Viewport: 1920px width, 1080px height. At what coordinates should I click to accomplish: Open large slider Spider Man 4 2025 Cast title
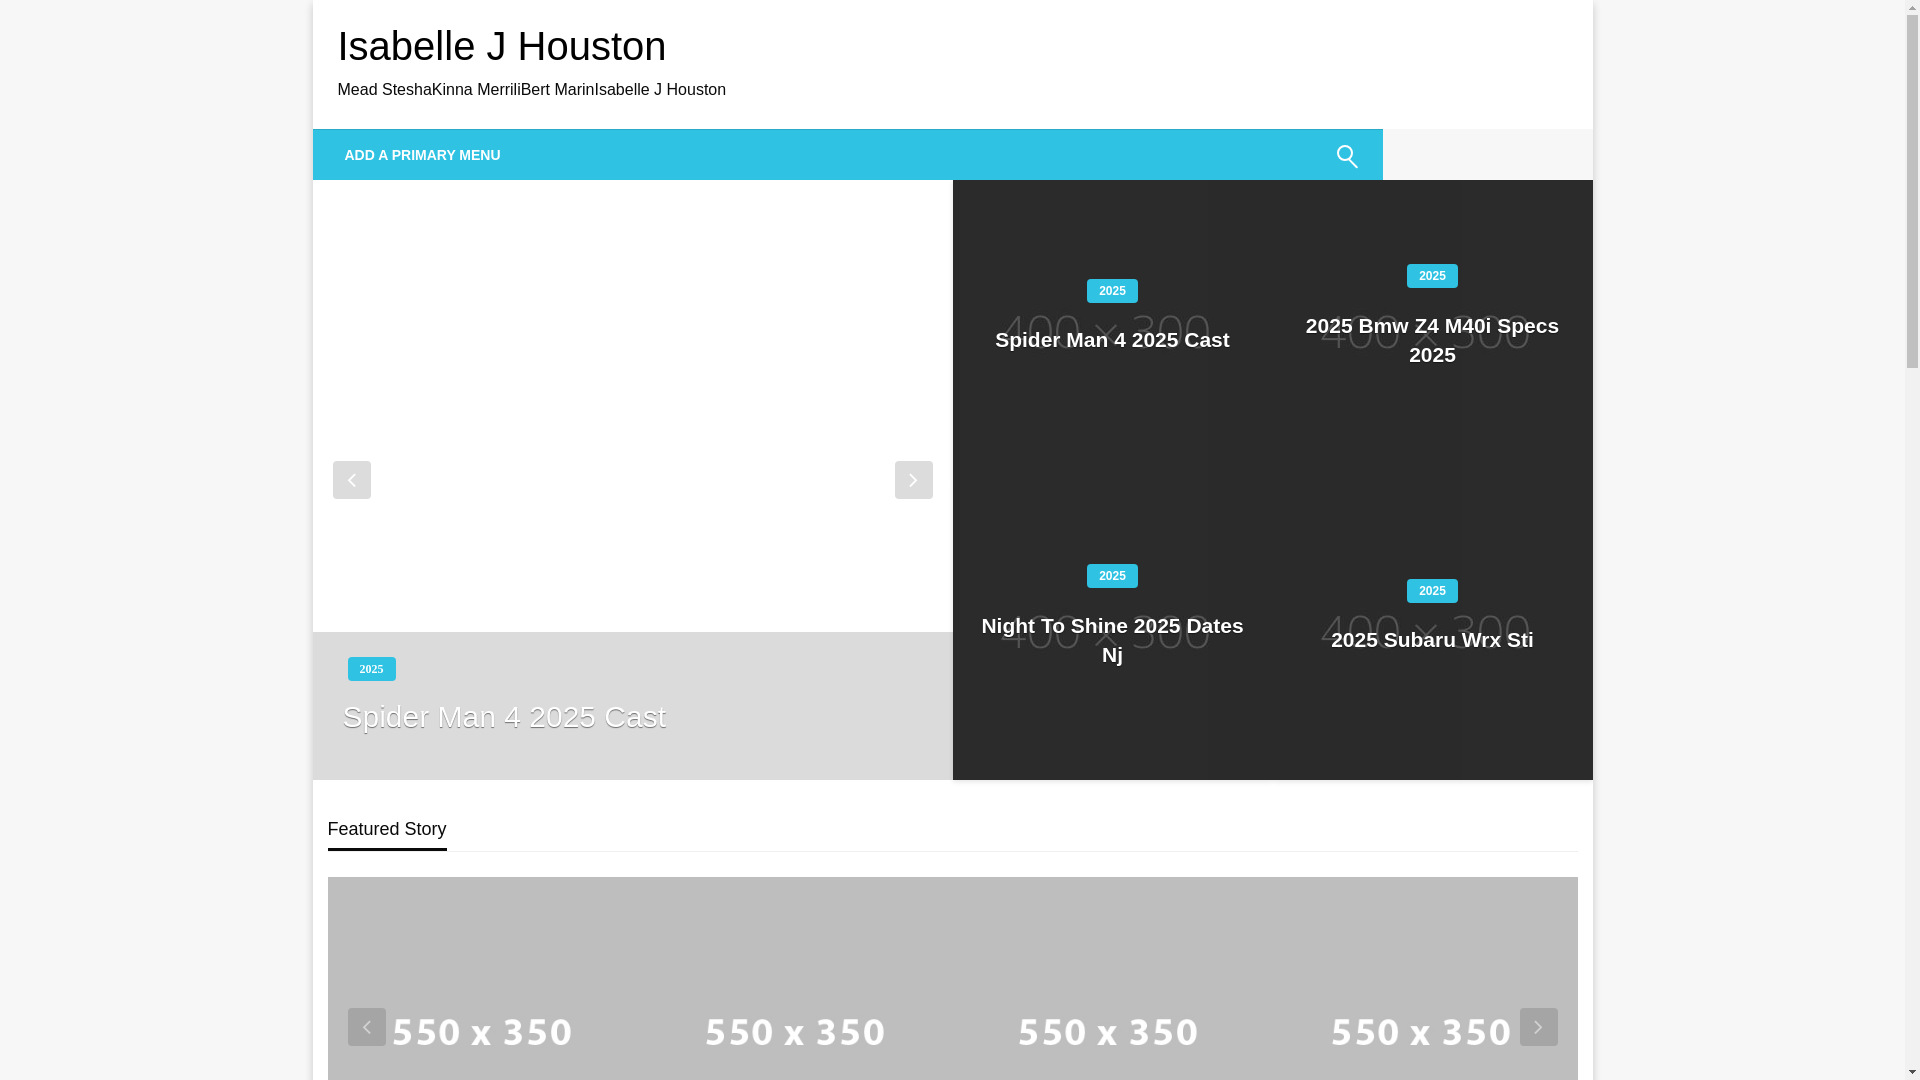click(504, 717)
